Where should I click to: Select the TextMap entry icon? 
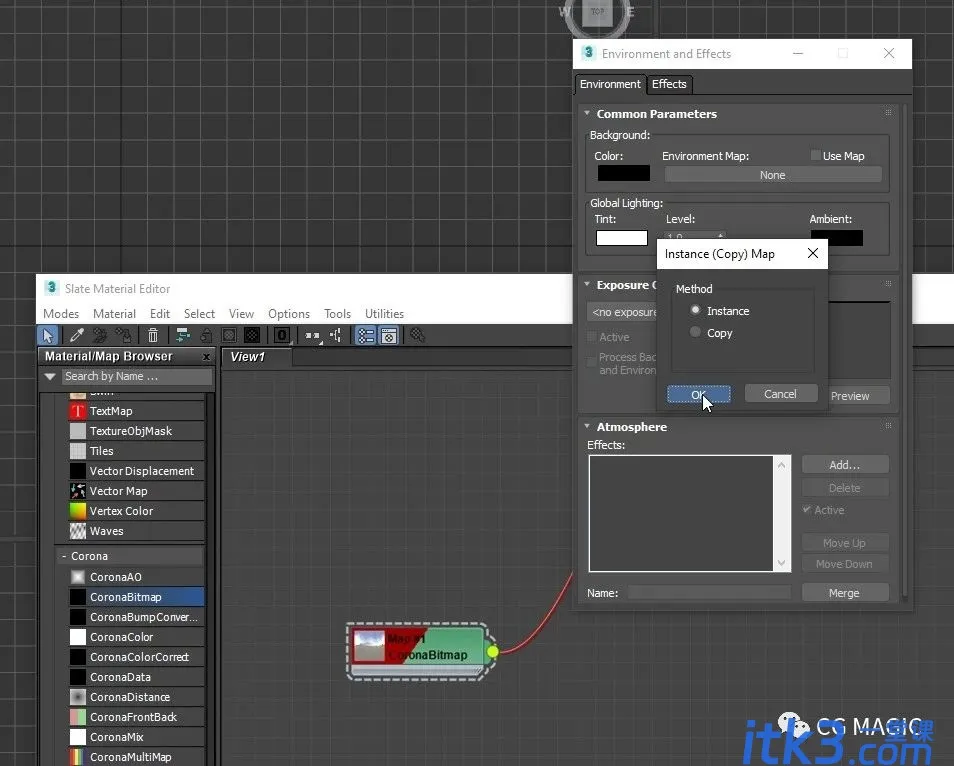click(x=78, y=411)
